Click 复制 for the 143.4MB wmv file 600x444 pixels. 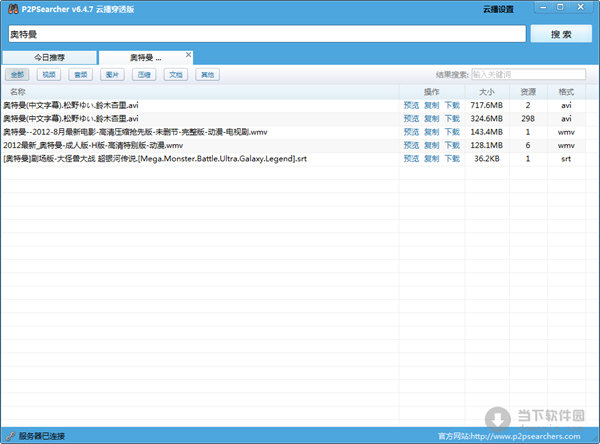[x=432, y=131]
